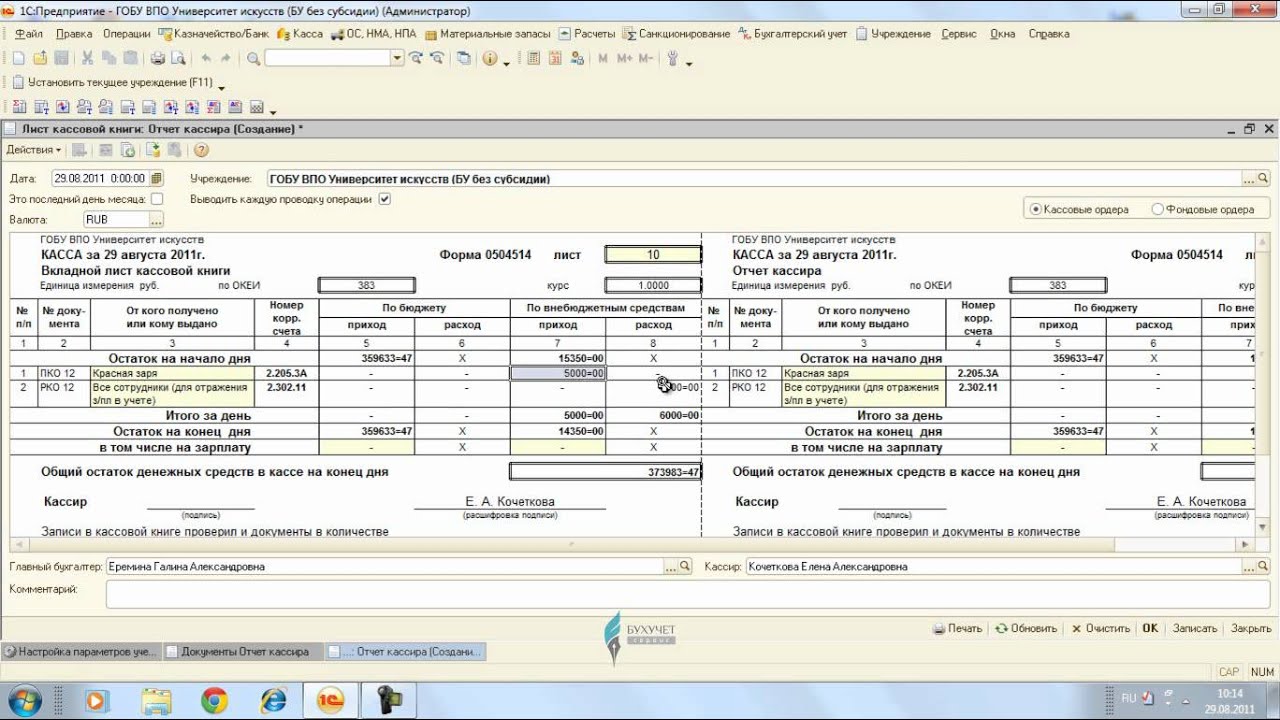The width and height of the screenshot is (1280, 720).
Task: Open the Действия dropdown menu
Action: pos(34,150)
